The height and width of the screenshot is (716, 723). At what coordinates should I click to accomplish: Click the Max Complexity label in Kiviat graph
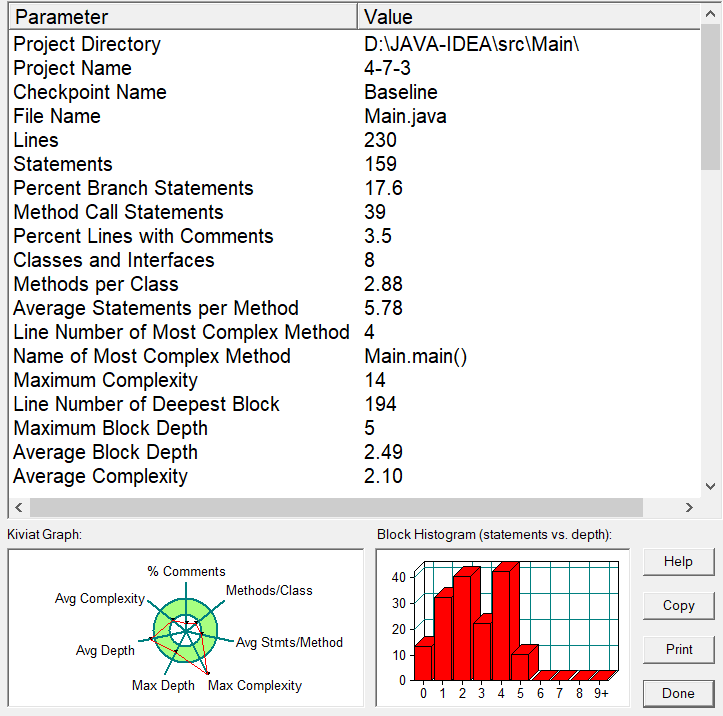[255, 686]
